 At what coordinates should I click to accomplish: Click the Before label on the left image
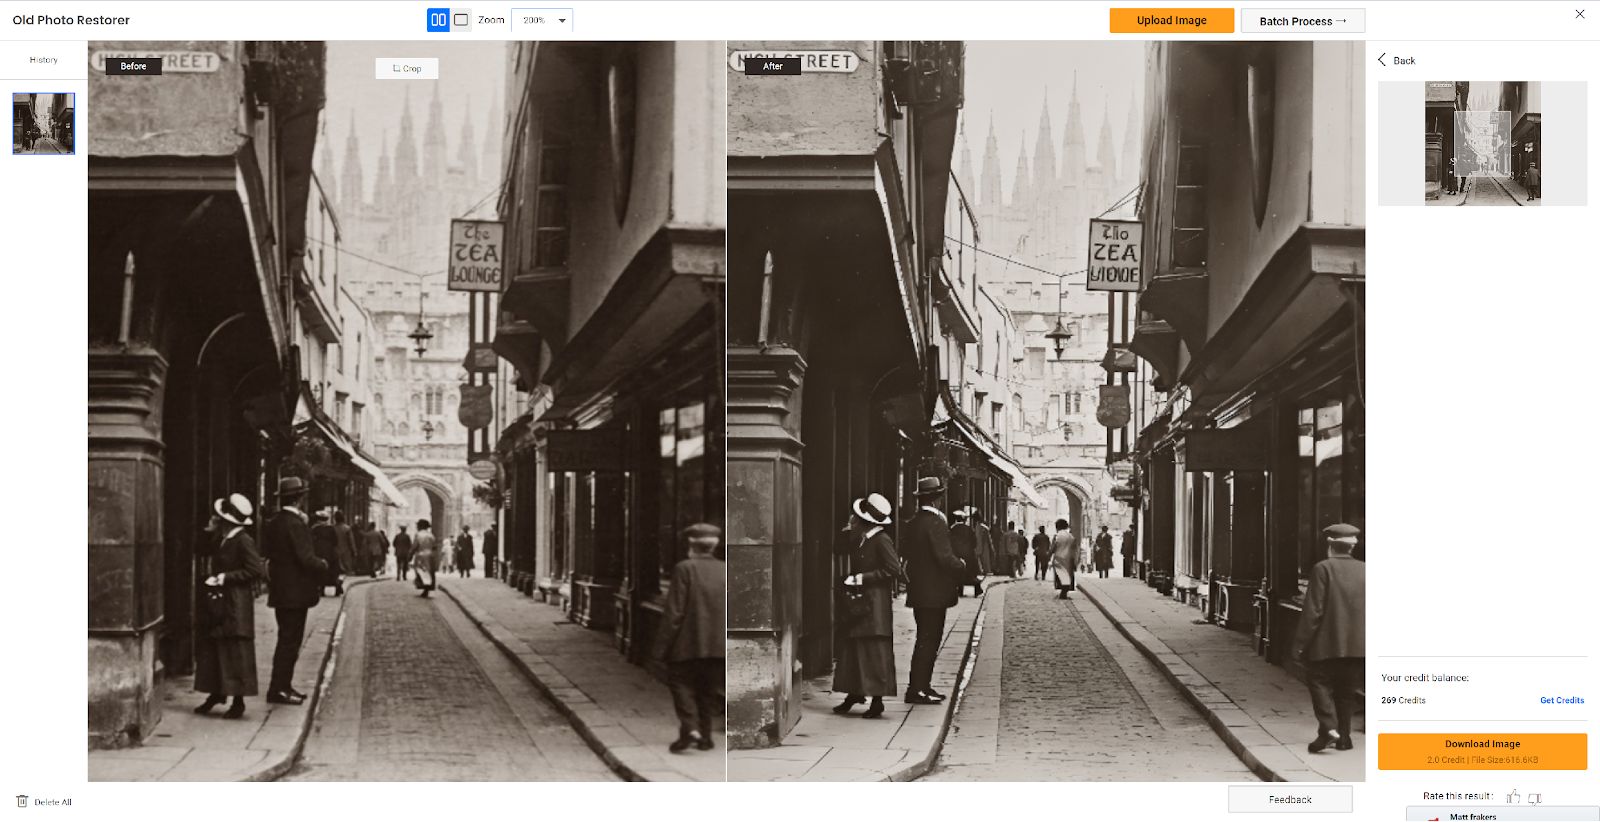click(133, 66)
